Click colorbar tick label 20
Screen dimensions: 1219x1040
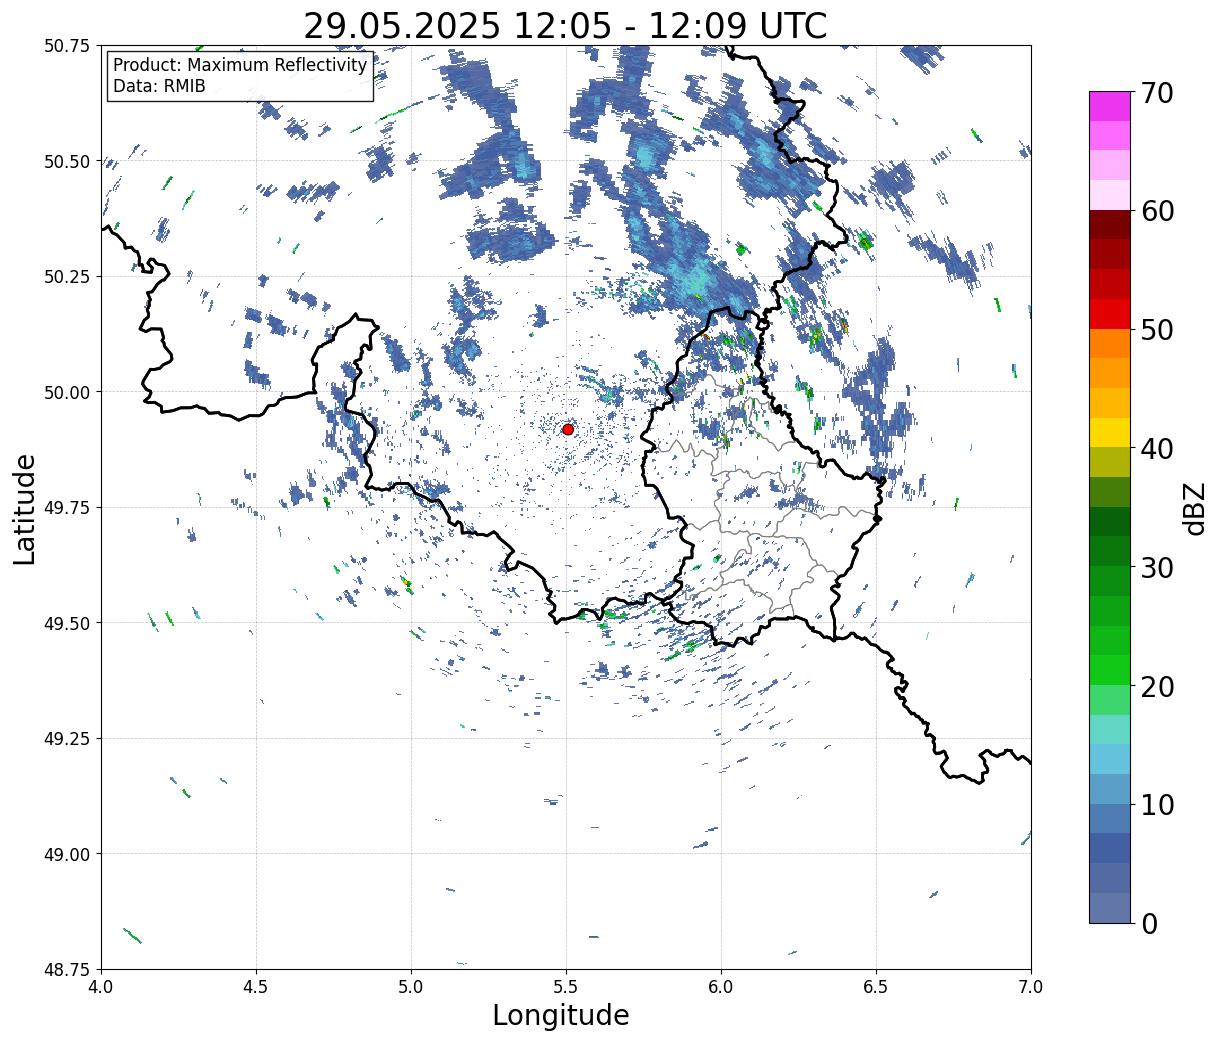tap(1156, 686)
